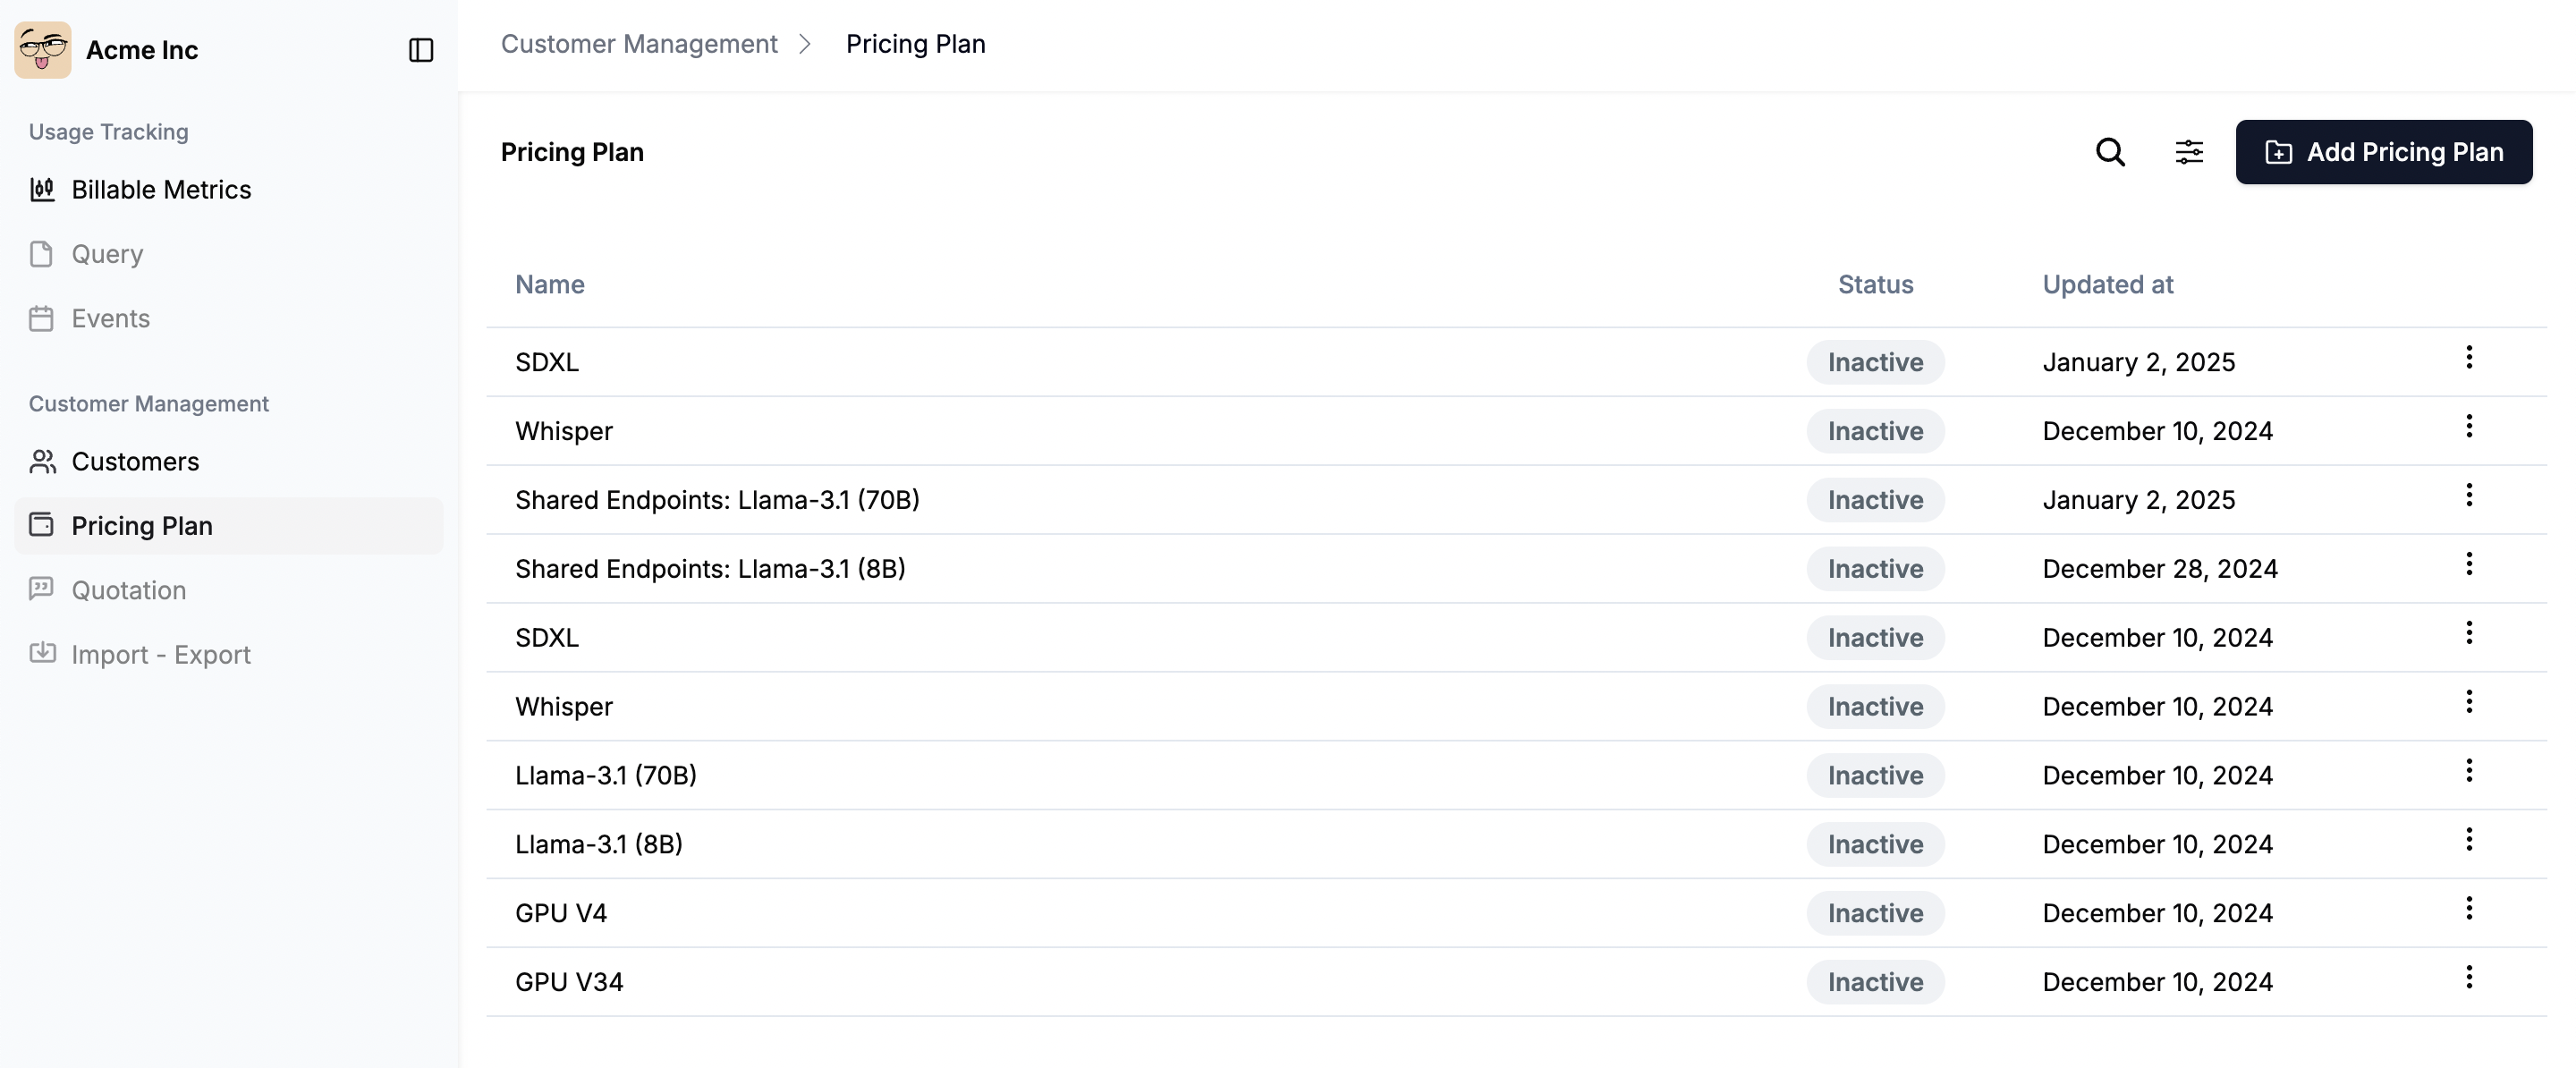Open Events via its calendar icon

[42, 318]
